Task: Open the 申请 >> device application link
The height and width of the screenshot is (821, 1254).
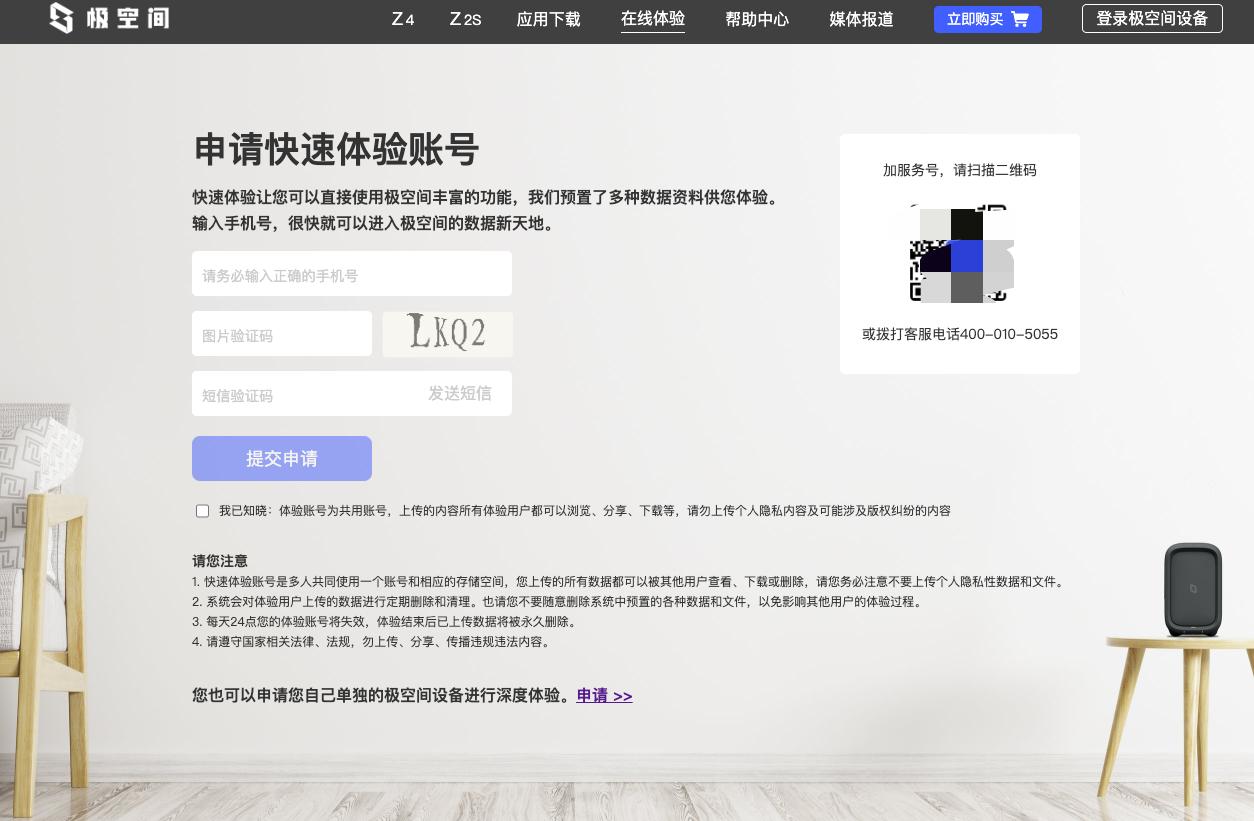Action: coord(604,695)
